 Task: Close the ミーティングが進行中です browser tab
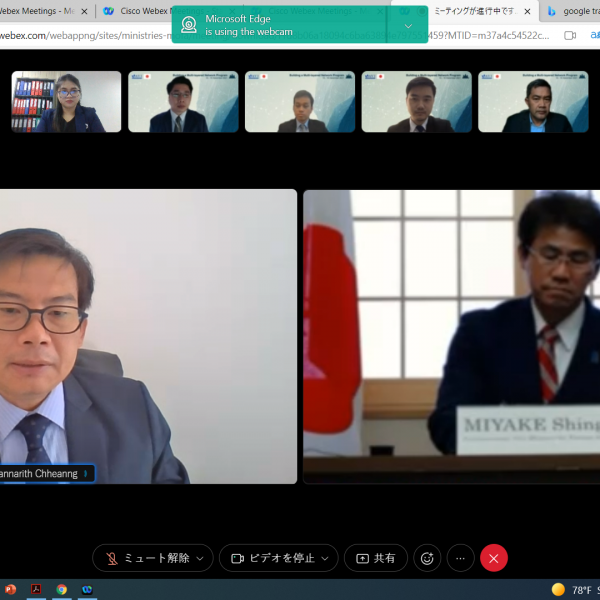527,11
